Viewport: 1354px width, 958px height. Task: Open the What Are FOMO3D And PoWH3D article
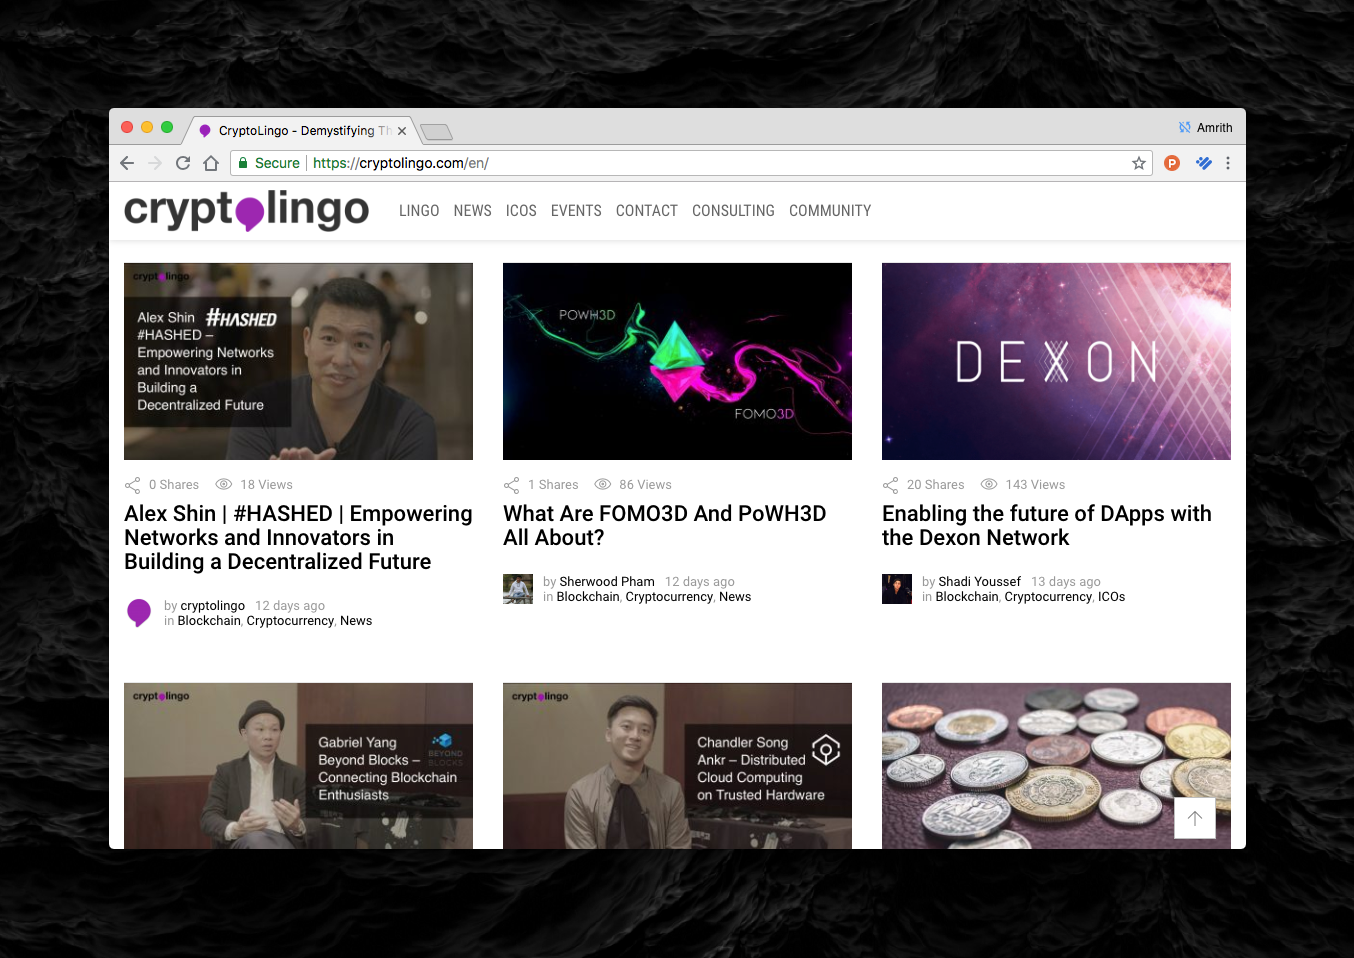(x=665, y=526)
